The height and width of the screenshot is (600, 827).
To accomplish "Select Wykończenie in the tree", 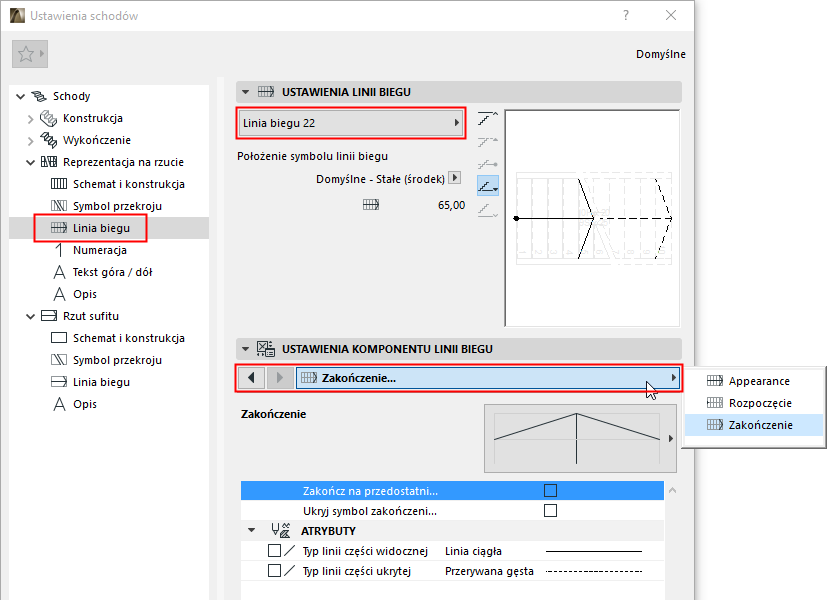I will pos(97,140).
